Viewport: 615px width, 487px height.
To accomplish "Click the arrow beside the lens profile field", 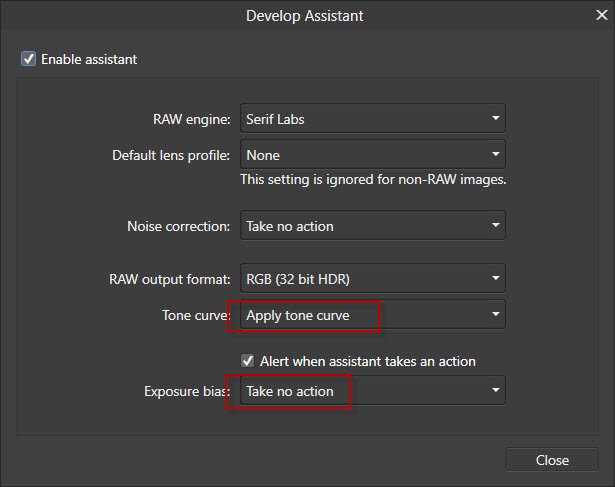I will 495,155.
